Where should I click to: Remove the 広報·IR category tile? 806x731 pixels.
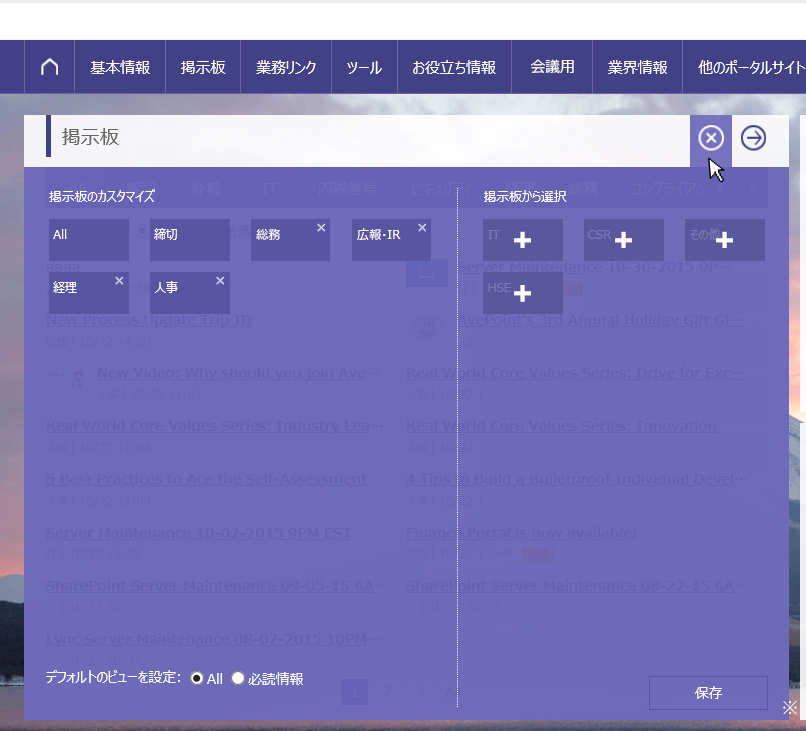tap(422, 228)
